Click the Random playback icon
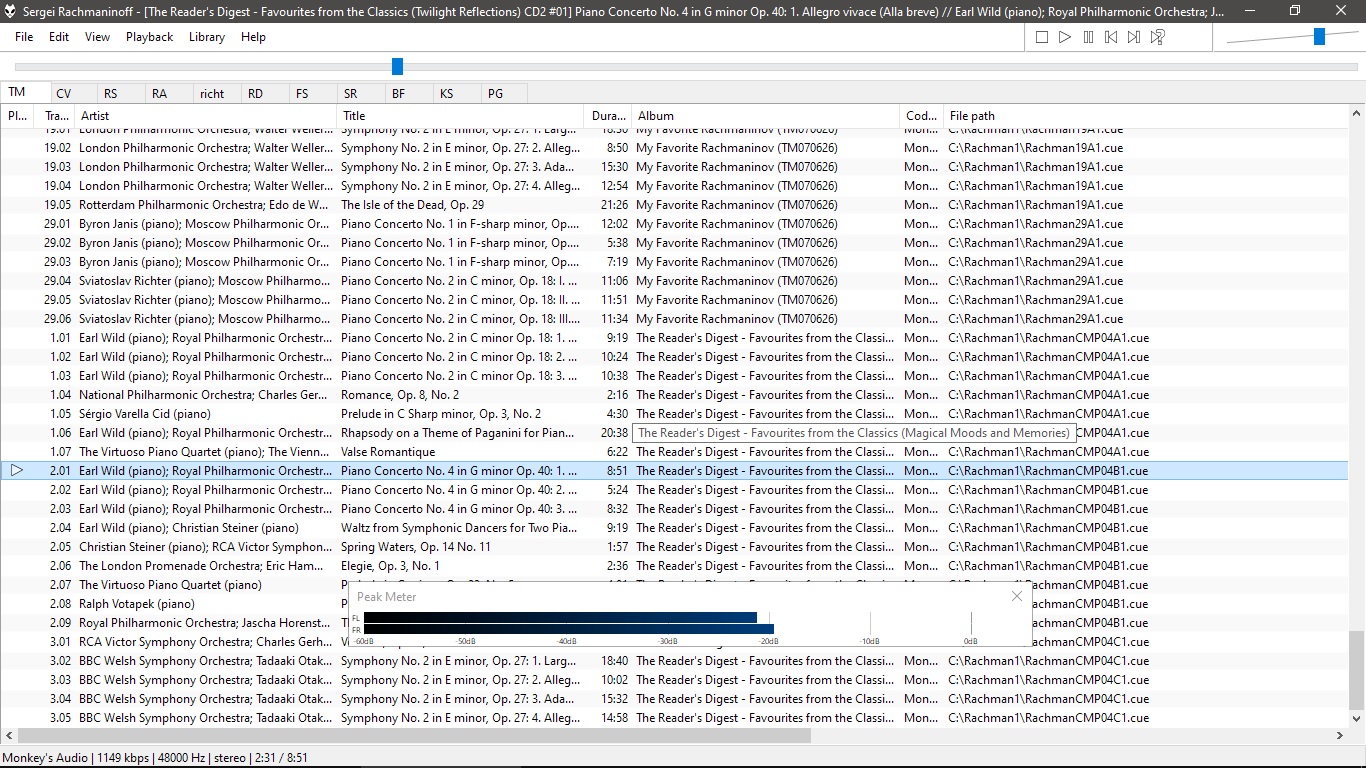This screenshot has height=768, width=1366. [x=1157, y=37]
